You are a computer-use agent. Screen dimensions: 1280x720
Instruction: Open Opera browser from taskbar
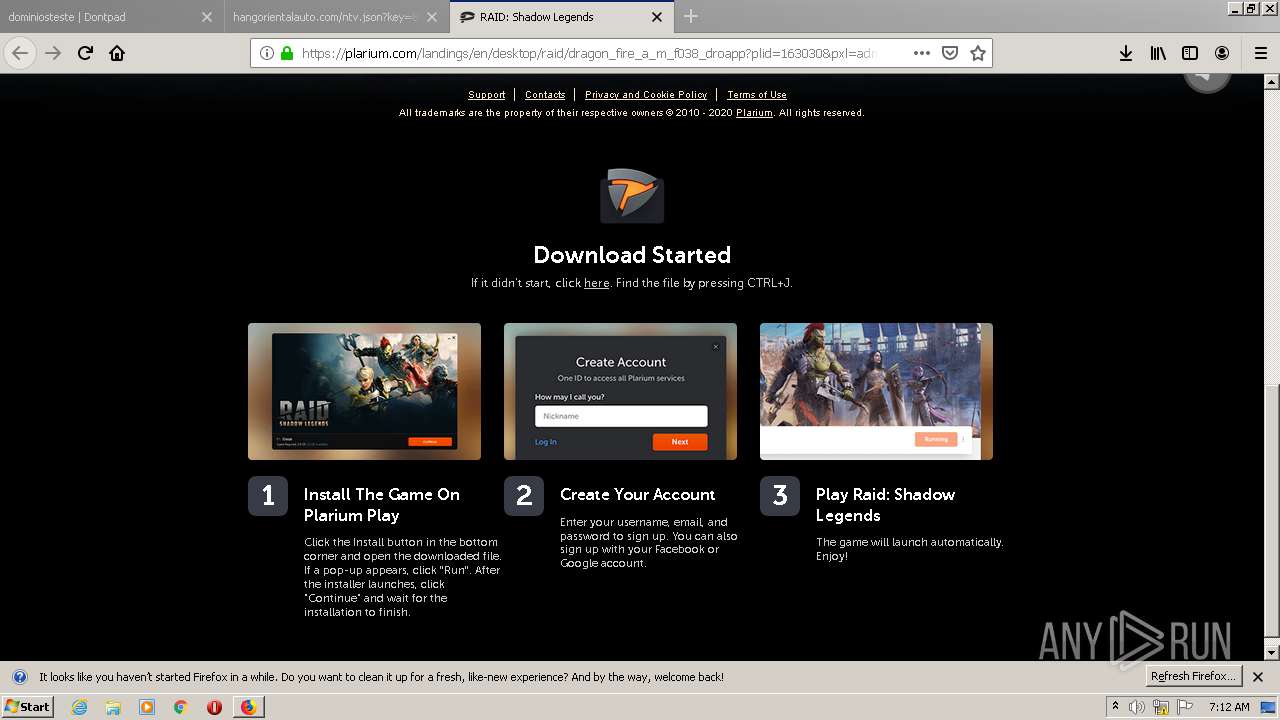coord(214,707)
